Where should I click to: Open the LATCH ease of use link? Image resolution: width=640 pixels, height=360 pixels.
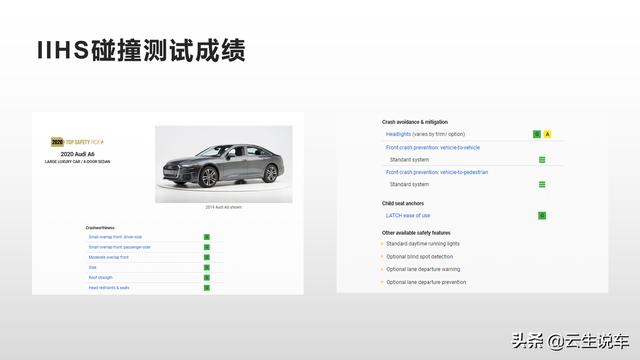click(x=408, y=216)
